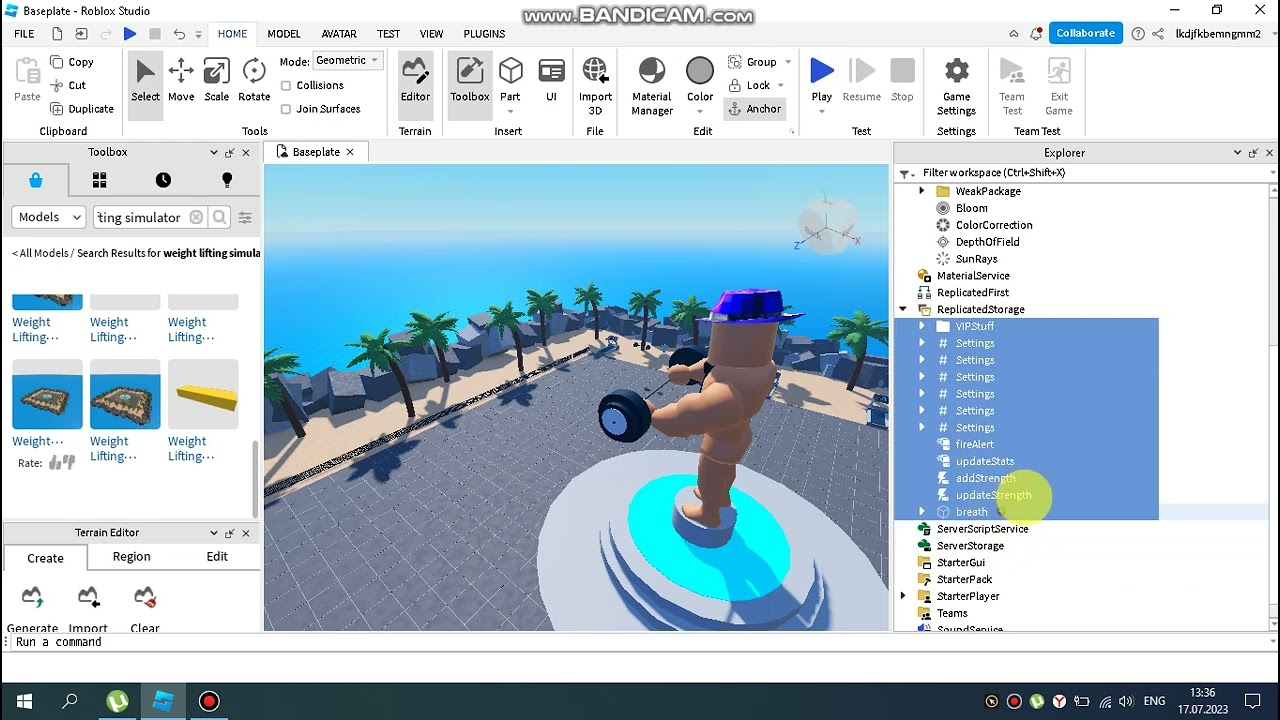Click the ENG language indicator
1280x720 pixels.
tap(1154, 701)
